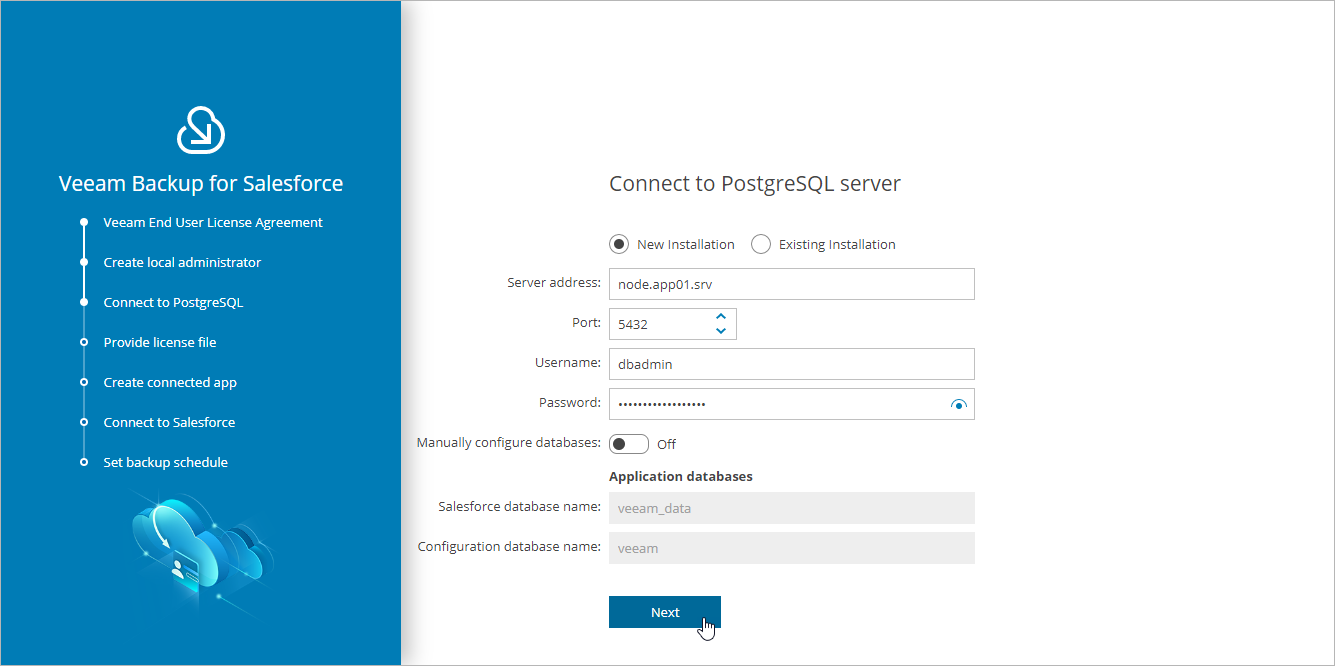Go to Connect to Salesforce step

pos(169,422)
